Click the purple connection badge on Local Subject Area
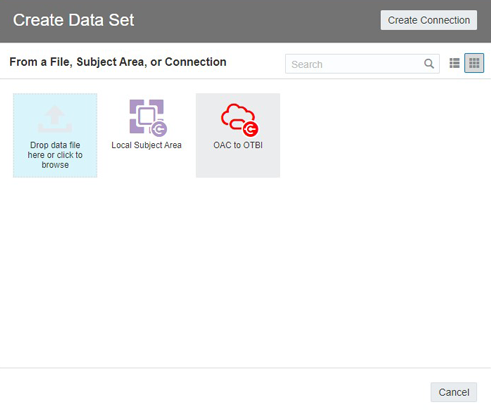This screenshot has width=491, height=413. (159, 129)
